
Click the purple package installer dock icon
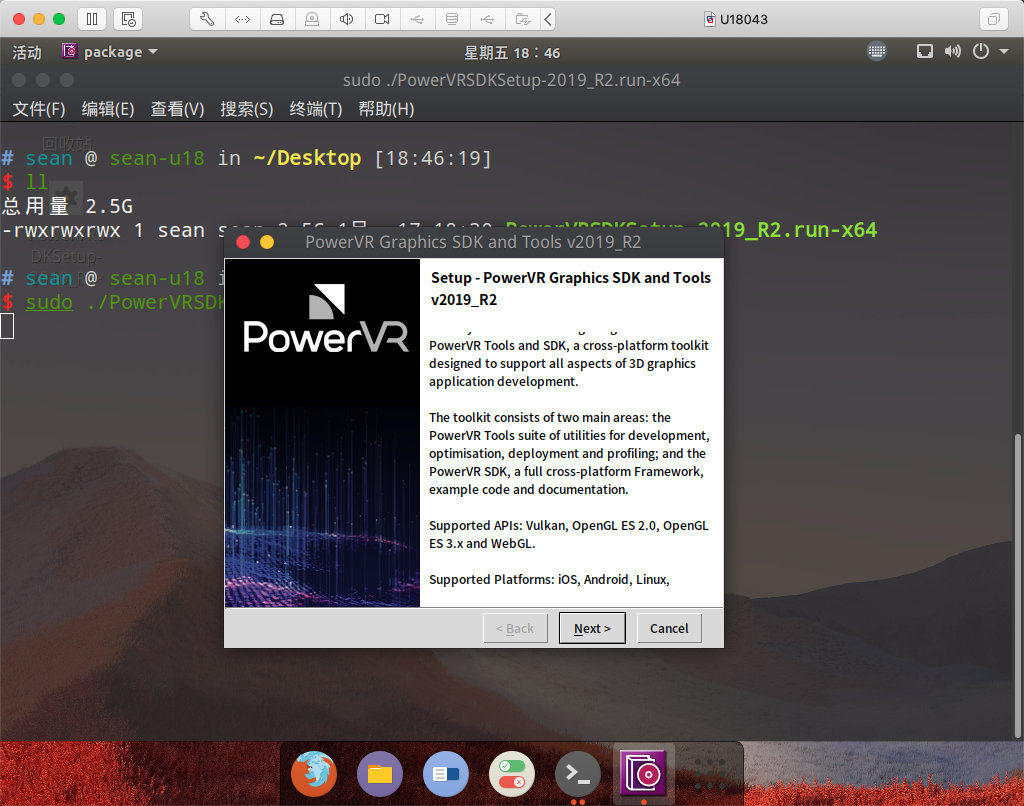[x=643, y=773]
